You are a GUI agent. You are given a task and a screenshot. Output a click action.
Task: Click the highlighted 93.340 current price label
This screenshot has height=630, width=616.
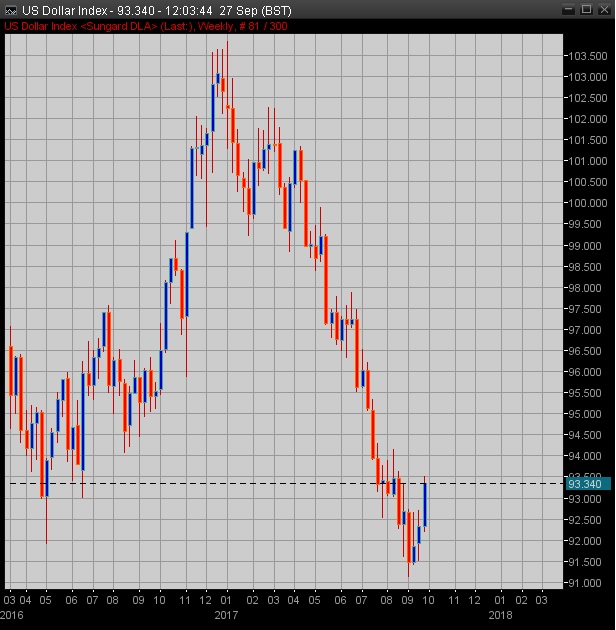point(585,484)
